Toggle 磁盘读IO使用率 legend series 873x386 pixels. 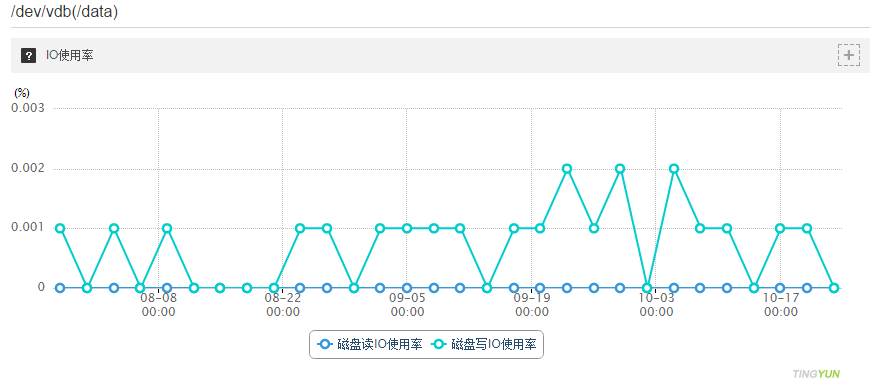370,345
